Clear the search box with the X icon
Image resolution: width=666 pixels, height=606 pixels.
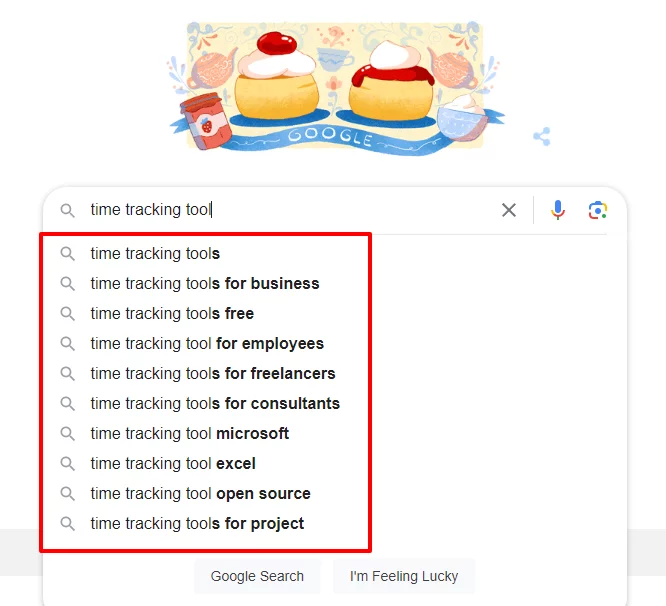(x=509, y=210)
